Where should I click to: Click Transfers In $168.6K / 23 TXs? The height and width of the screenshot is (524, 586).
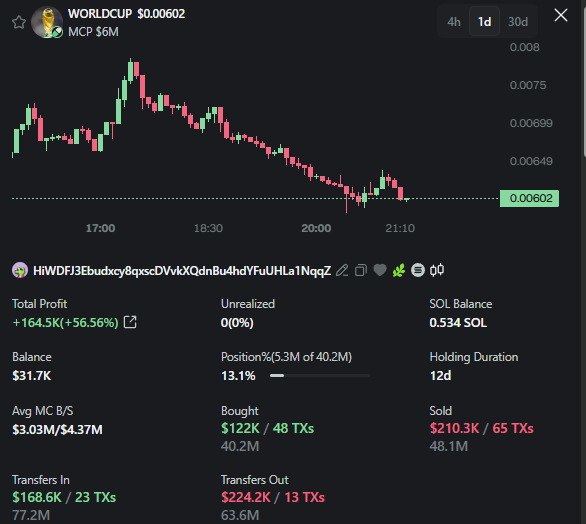click(64, 497)
